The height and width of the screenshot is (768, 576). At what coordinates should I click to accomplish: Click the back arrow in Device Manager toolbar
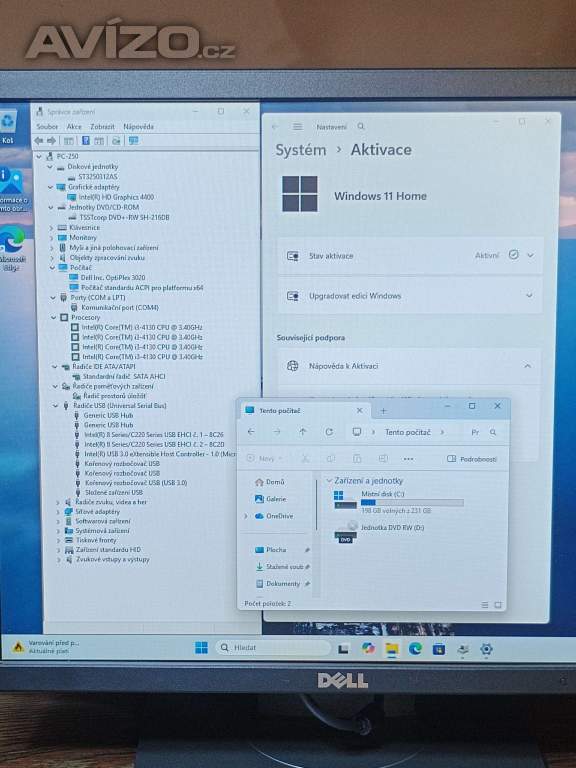39,141
